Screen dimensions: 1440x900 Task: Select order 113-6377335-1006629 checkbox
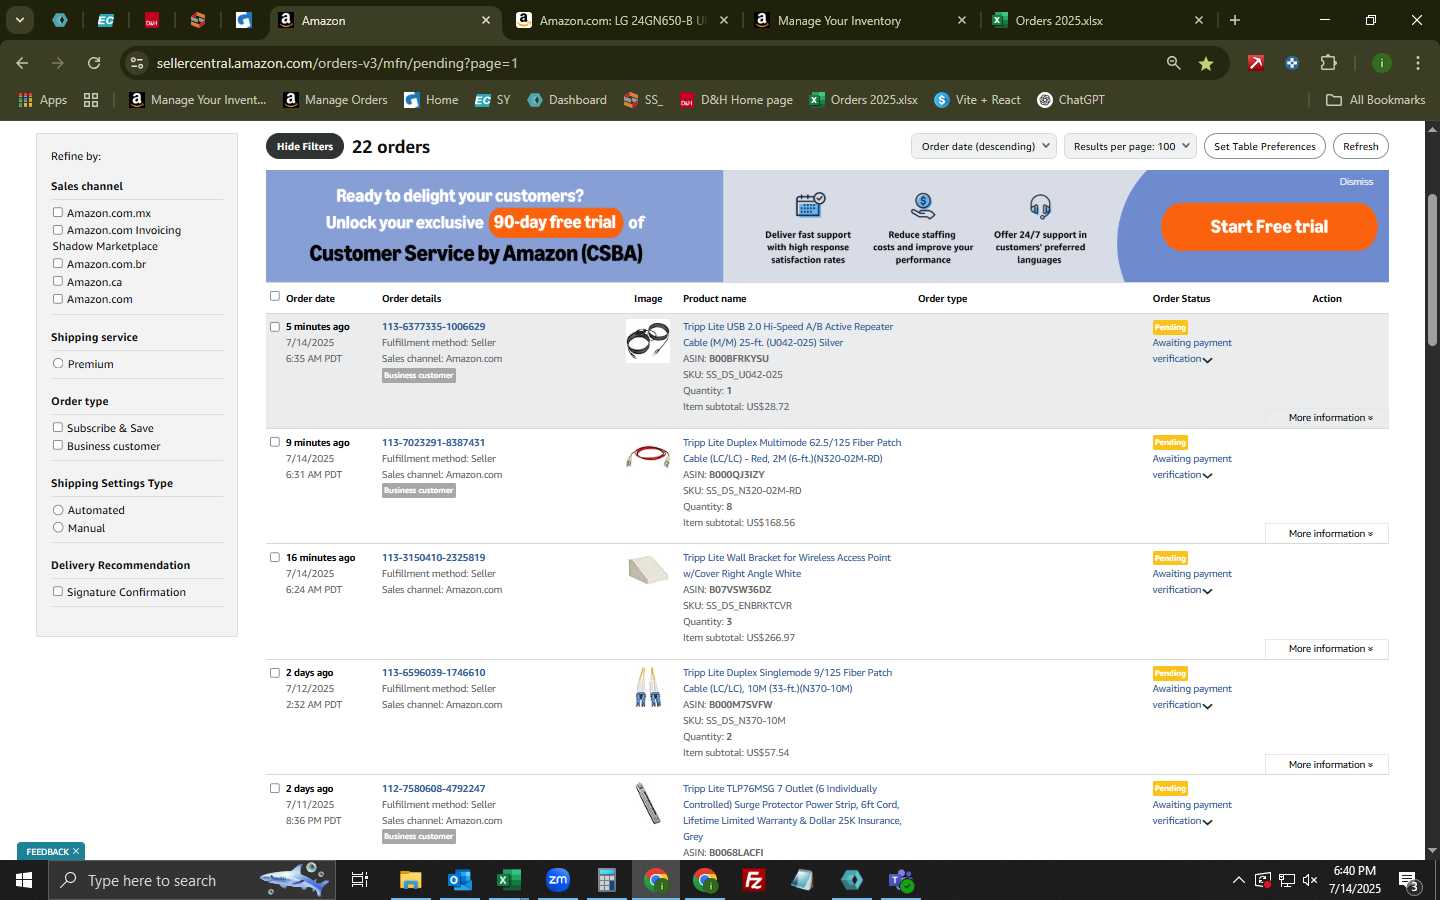pyautogui.click(x=275, y=326)
